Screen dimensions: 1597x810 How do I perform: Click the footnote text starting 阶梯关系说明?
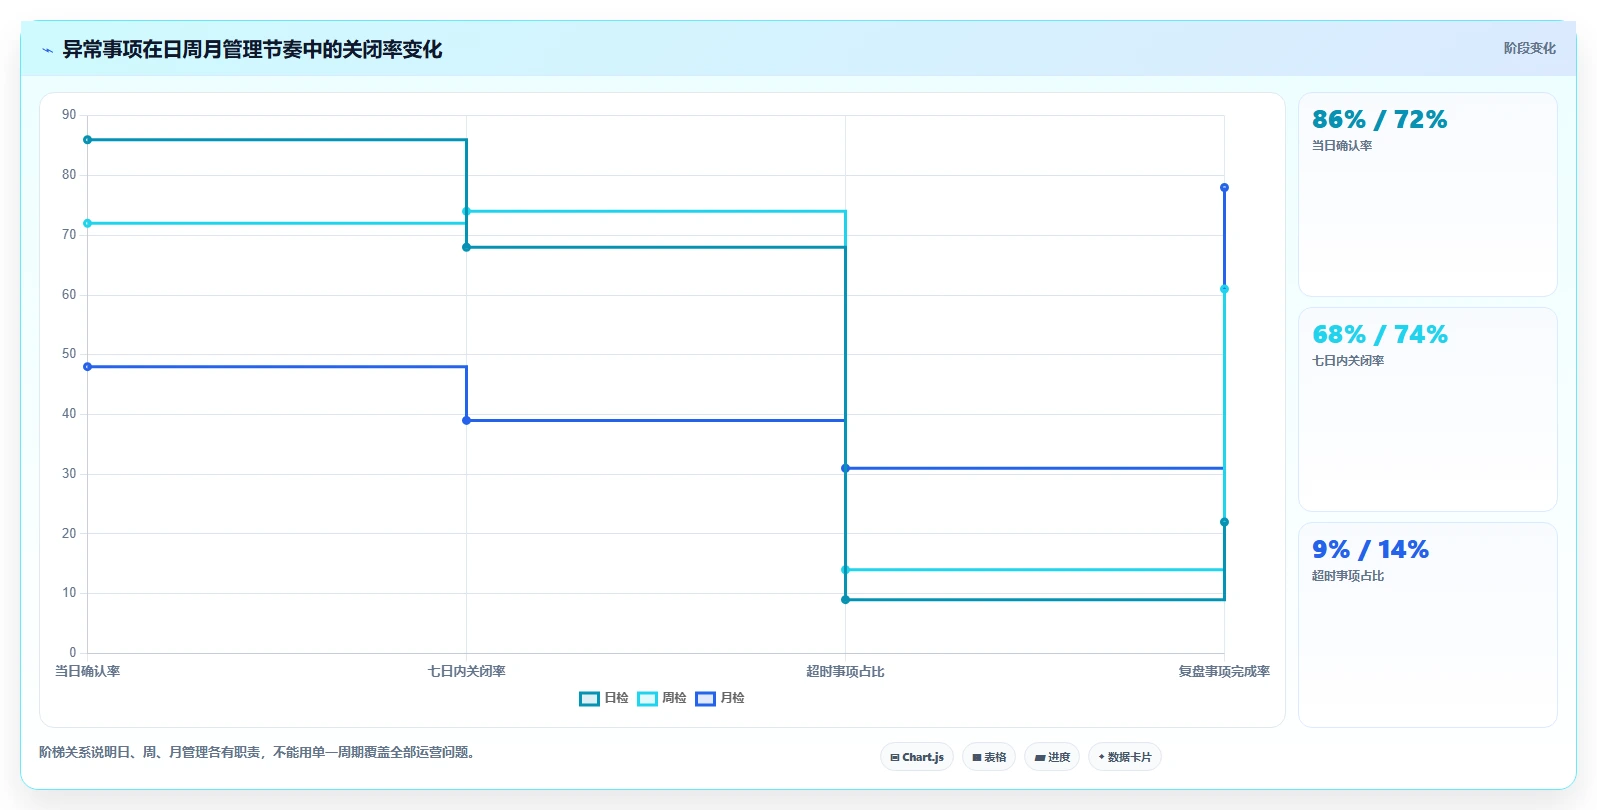tap(259, 752)
